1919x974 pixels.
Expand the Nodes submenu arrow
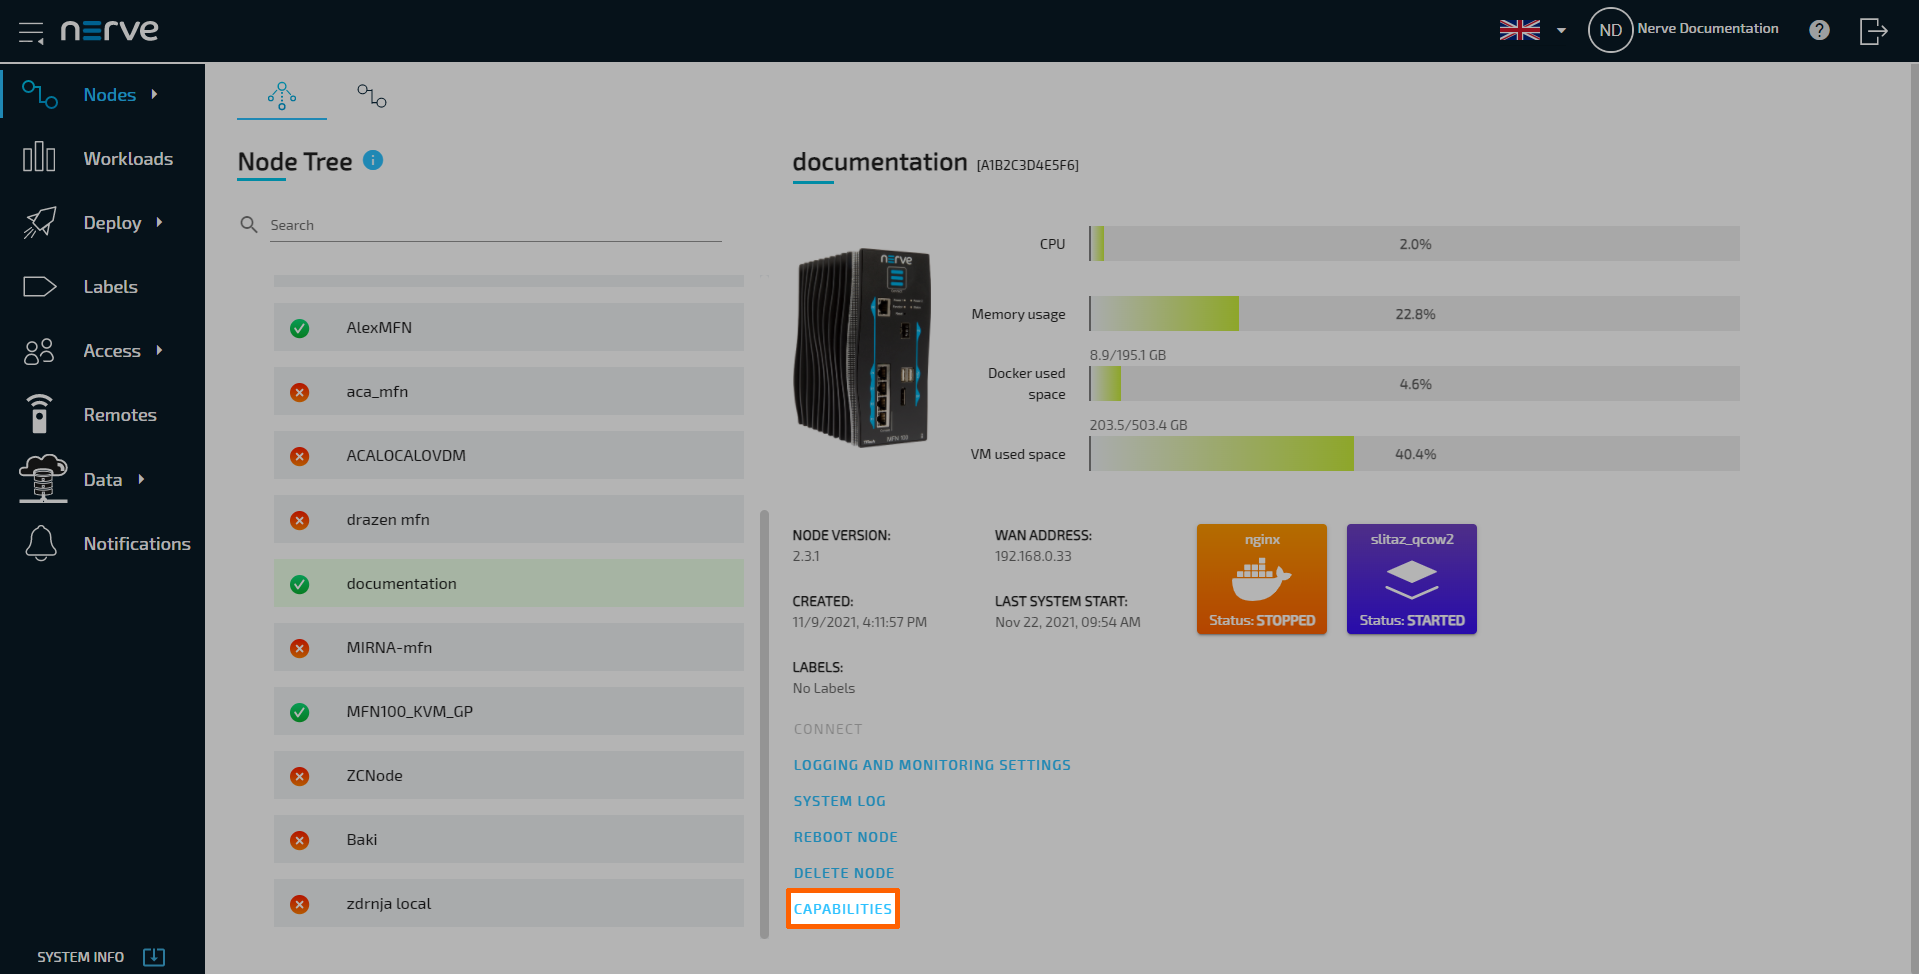tap(155, 94)
